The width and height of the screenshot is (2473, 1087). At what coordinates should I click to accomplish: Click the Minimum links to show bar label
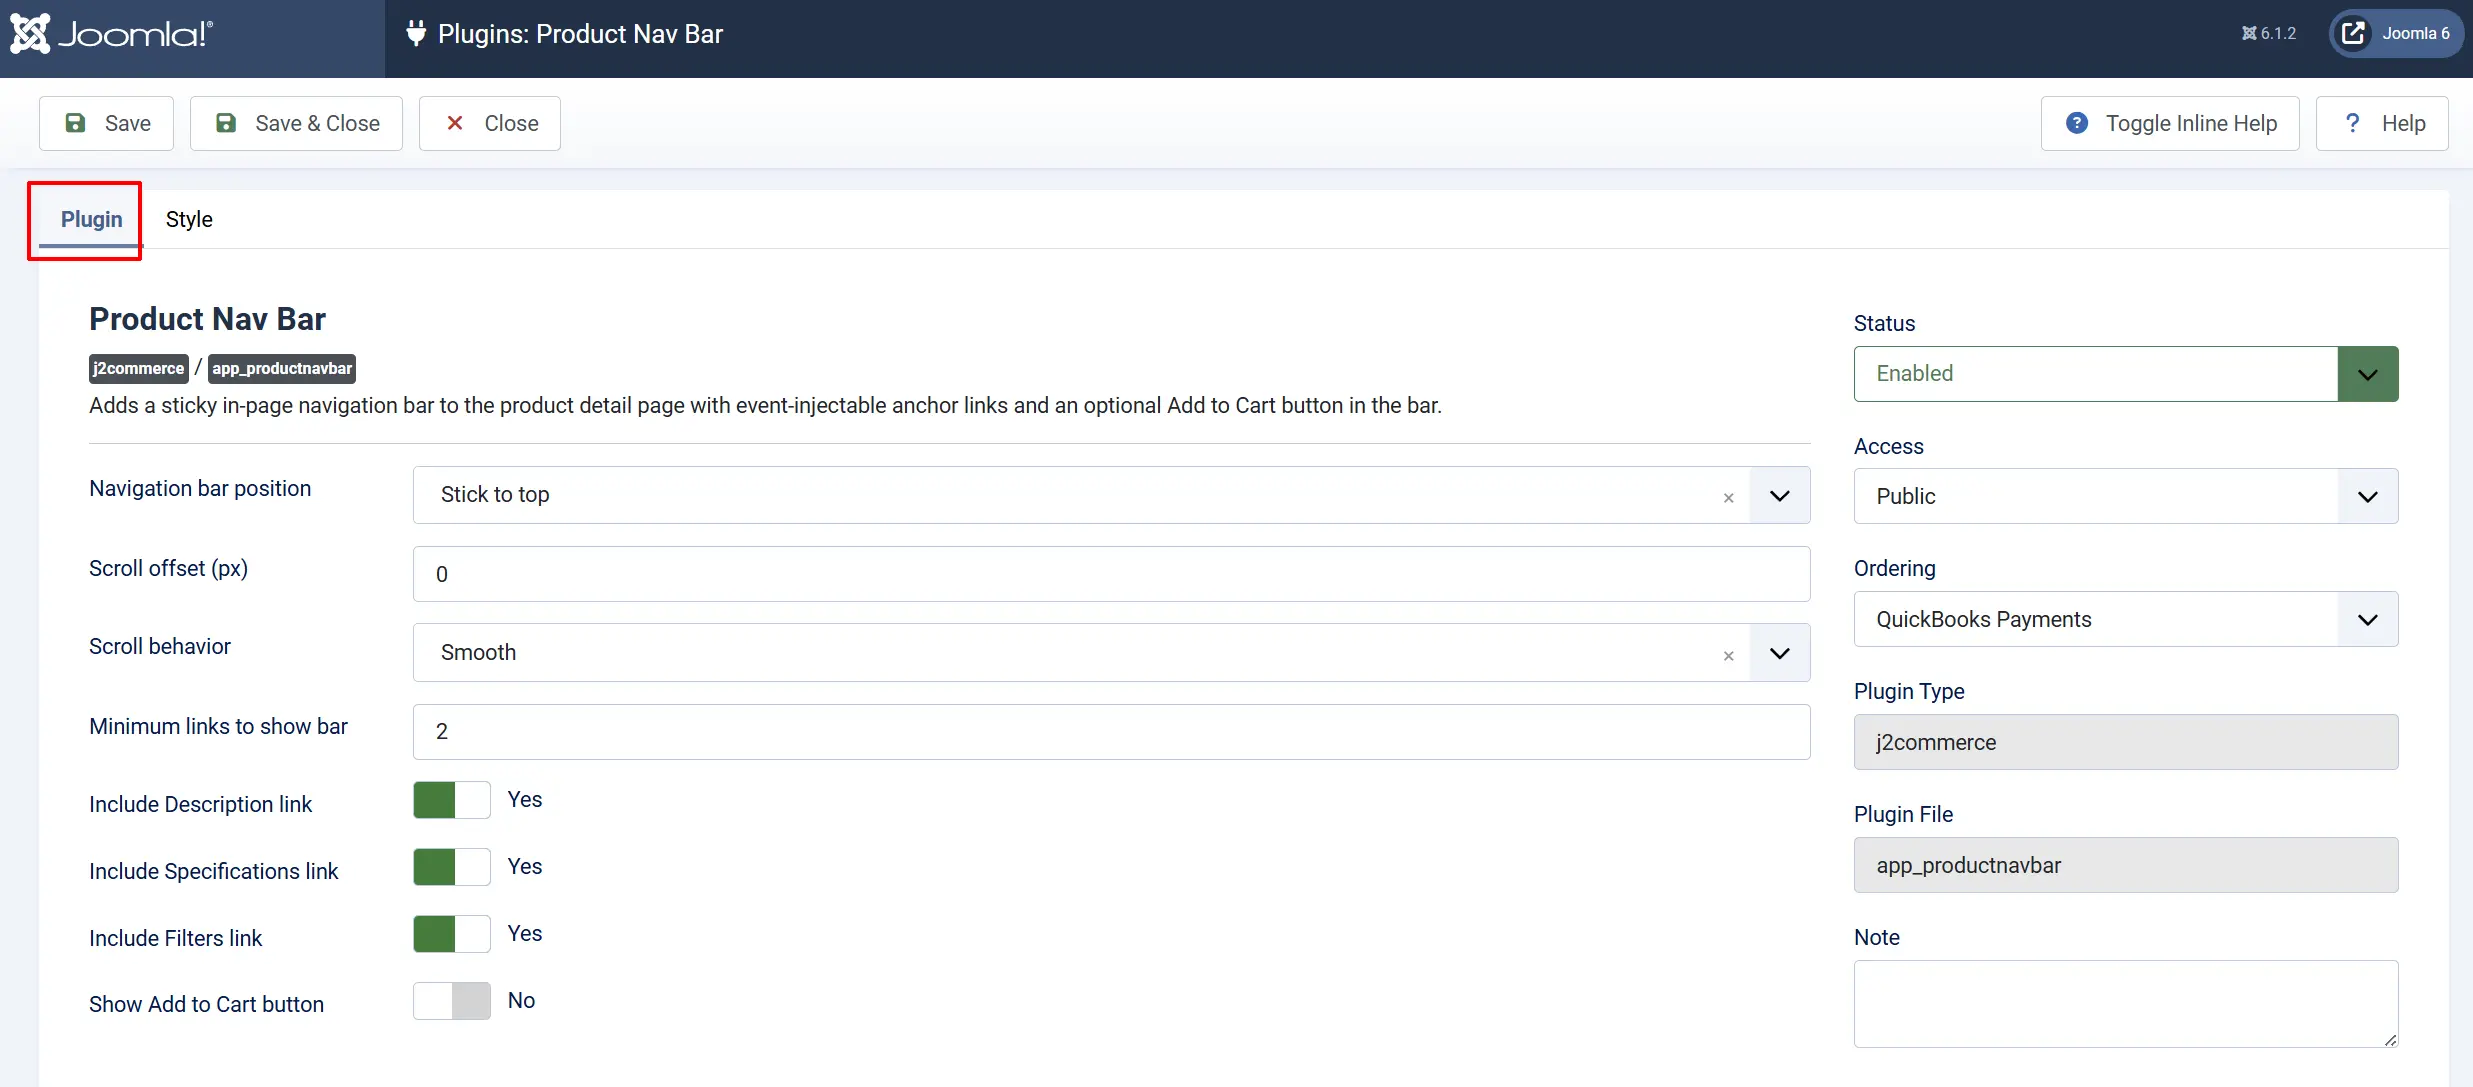pos(218,726)
